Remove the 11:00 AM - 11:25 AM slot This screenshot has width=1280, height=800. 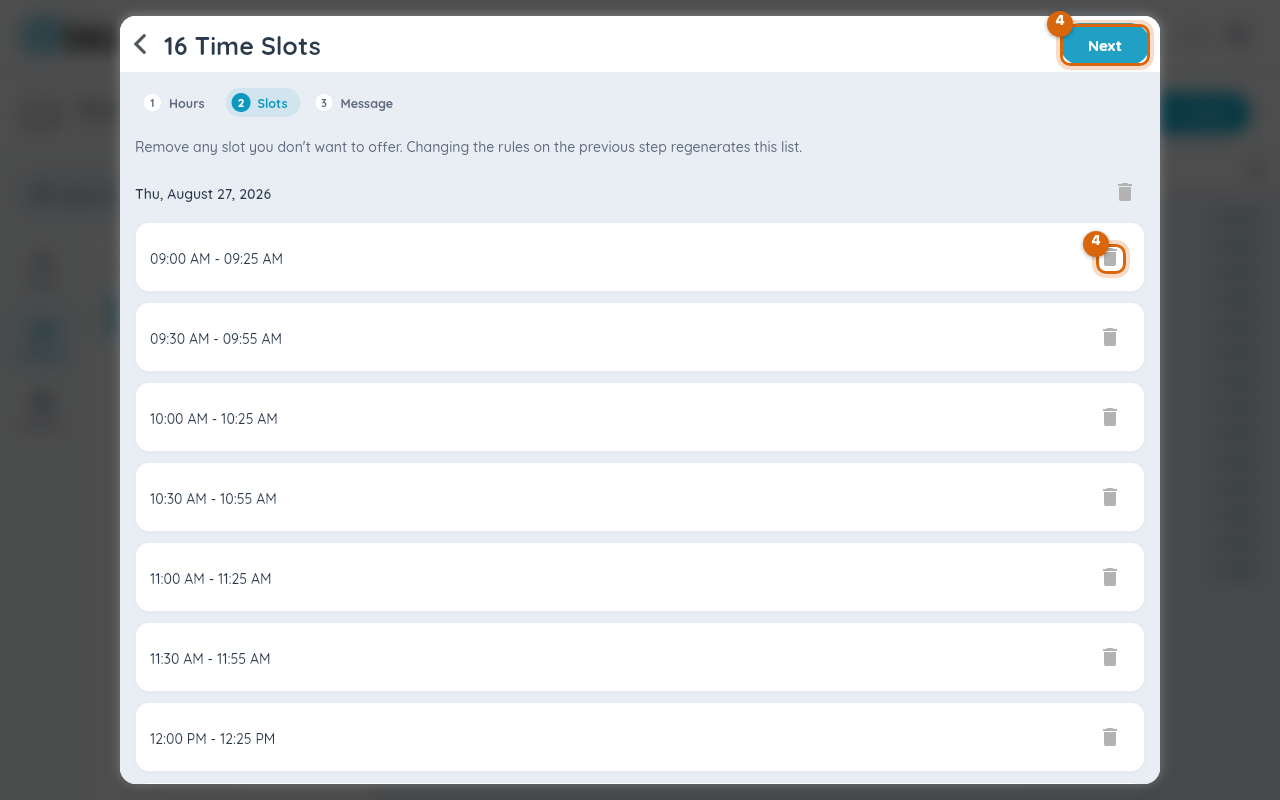click(x=1110, y=577)
